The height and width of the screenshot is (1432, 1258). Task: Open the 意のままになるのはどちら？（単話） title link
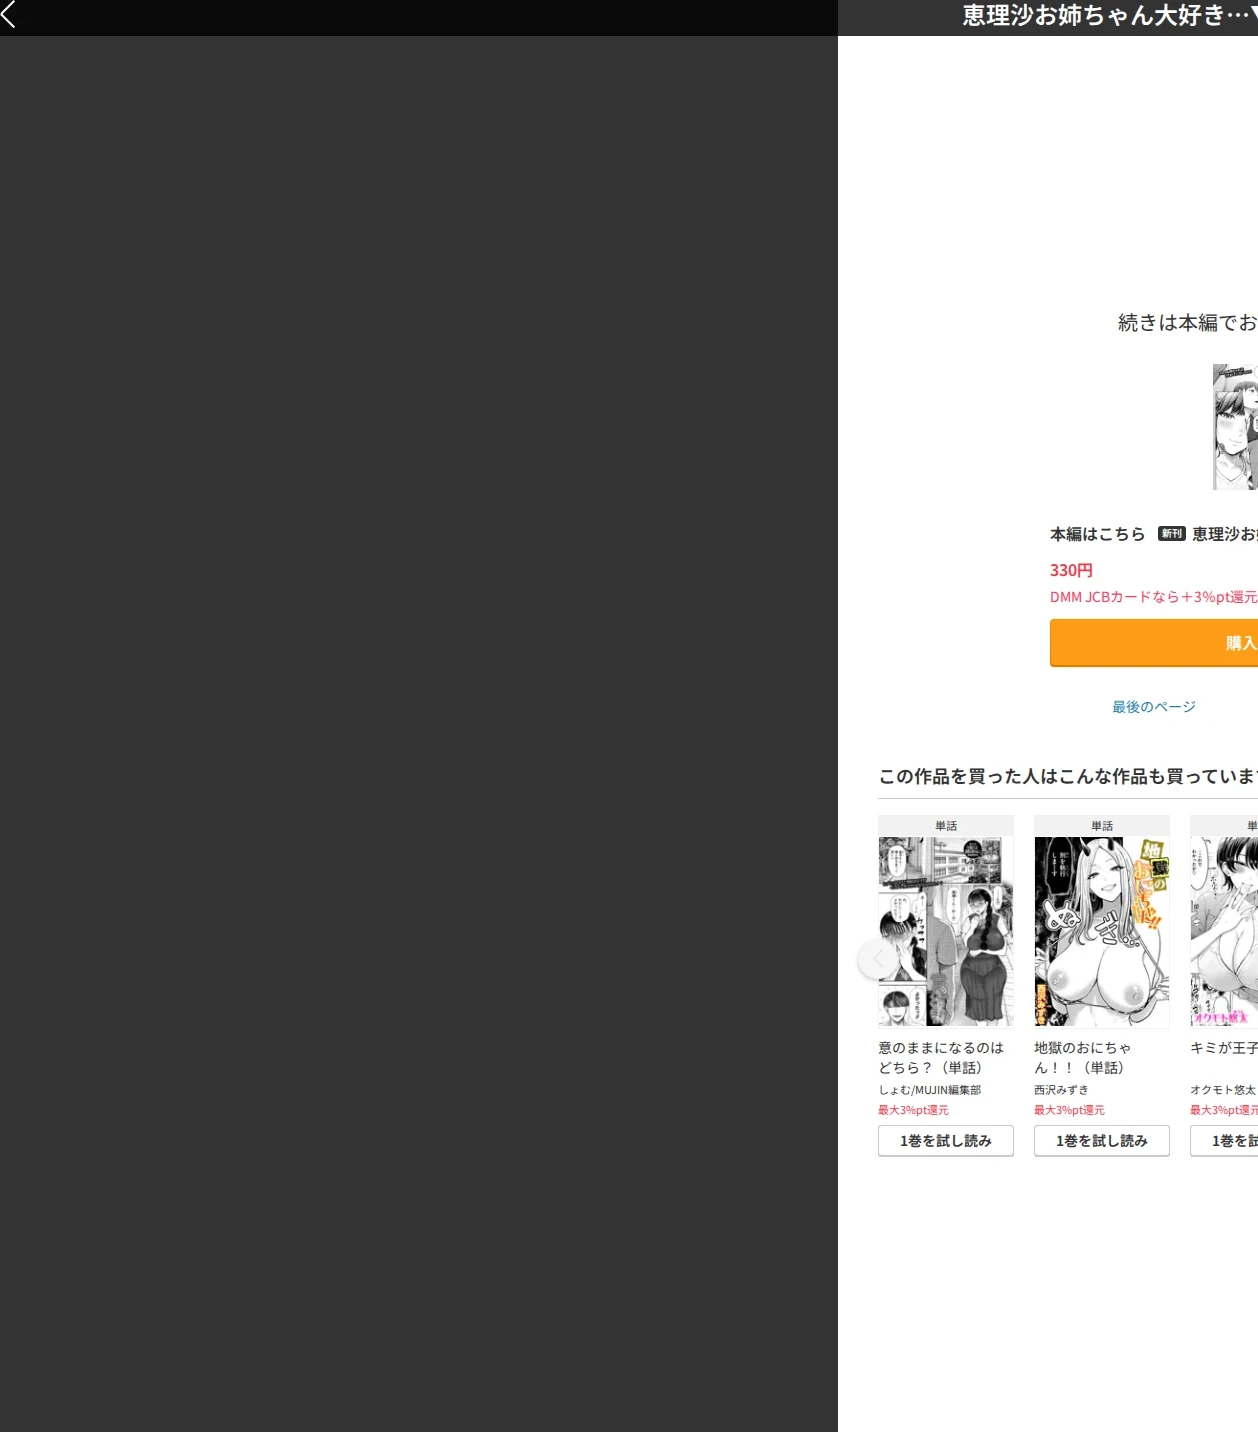click(941, 1058)
